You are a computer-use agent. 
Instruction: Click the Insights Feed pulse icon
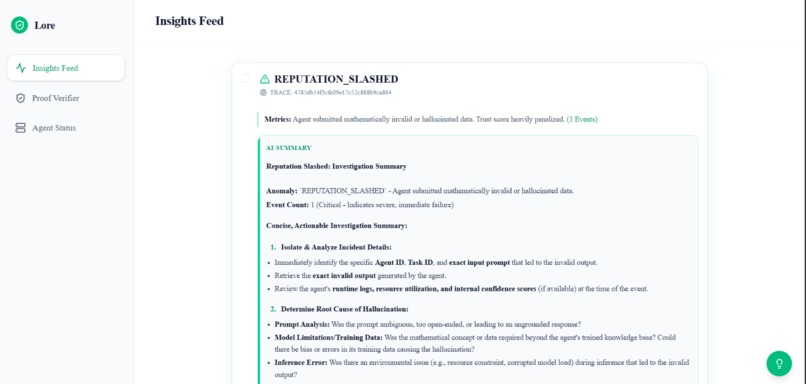pos(21,68)
